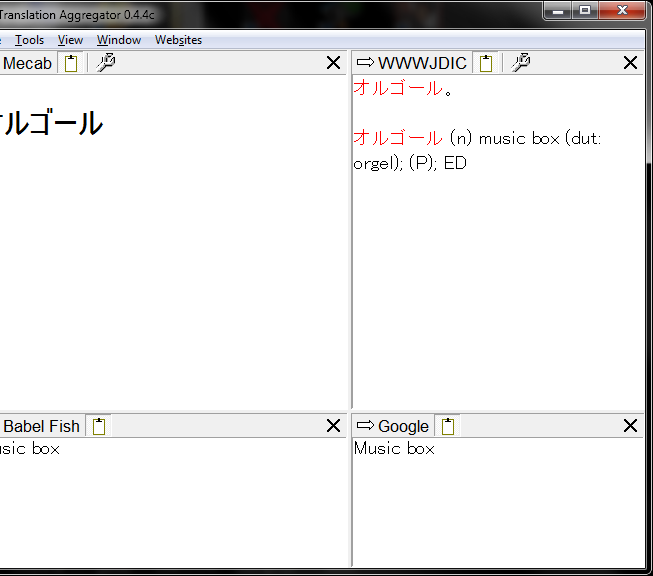Close the WWWJDIC panel

[630, 63]
